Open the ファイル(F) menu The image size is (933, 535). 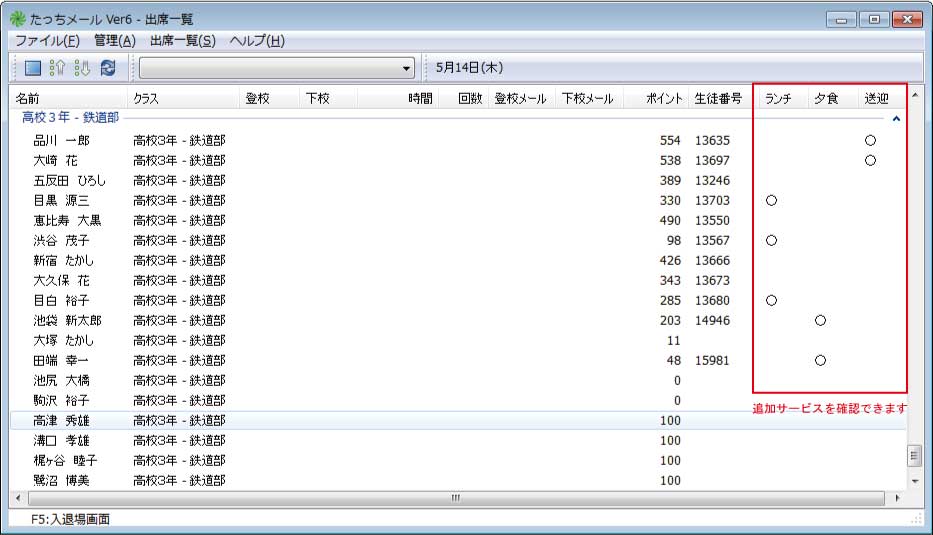(x=47, y=41)
